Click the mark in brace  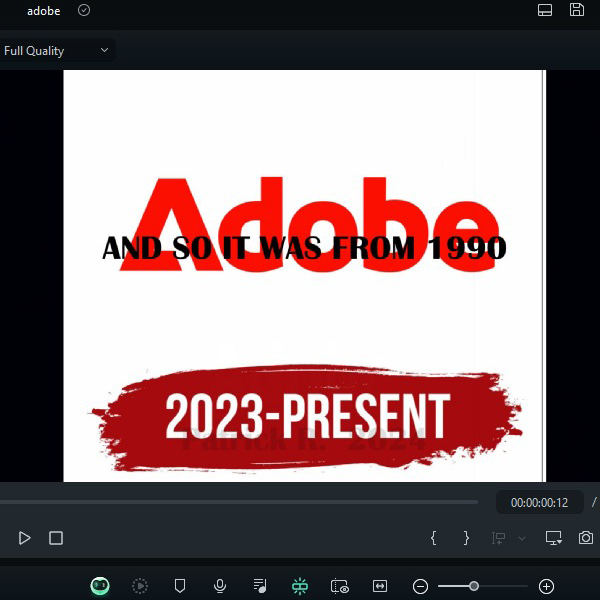click(x=433, y=538)
